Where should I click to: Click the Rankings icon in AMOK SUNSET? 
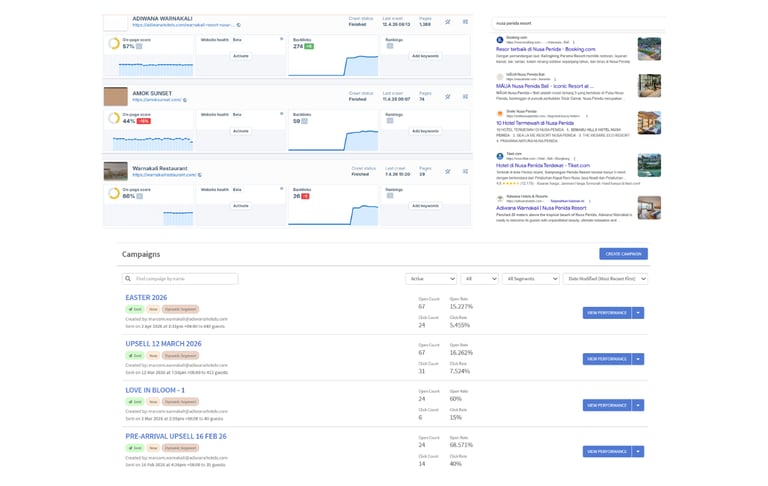pyautogui.click(x=390, y=121)
